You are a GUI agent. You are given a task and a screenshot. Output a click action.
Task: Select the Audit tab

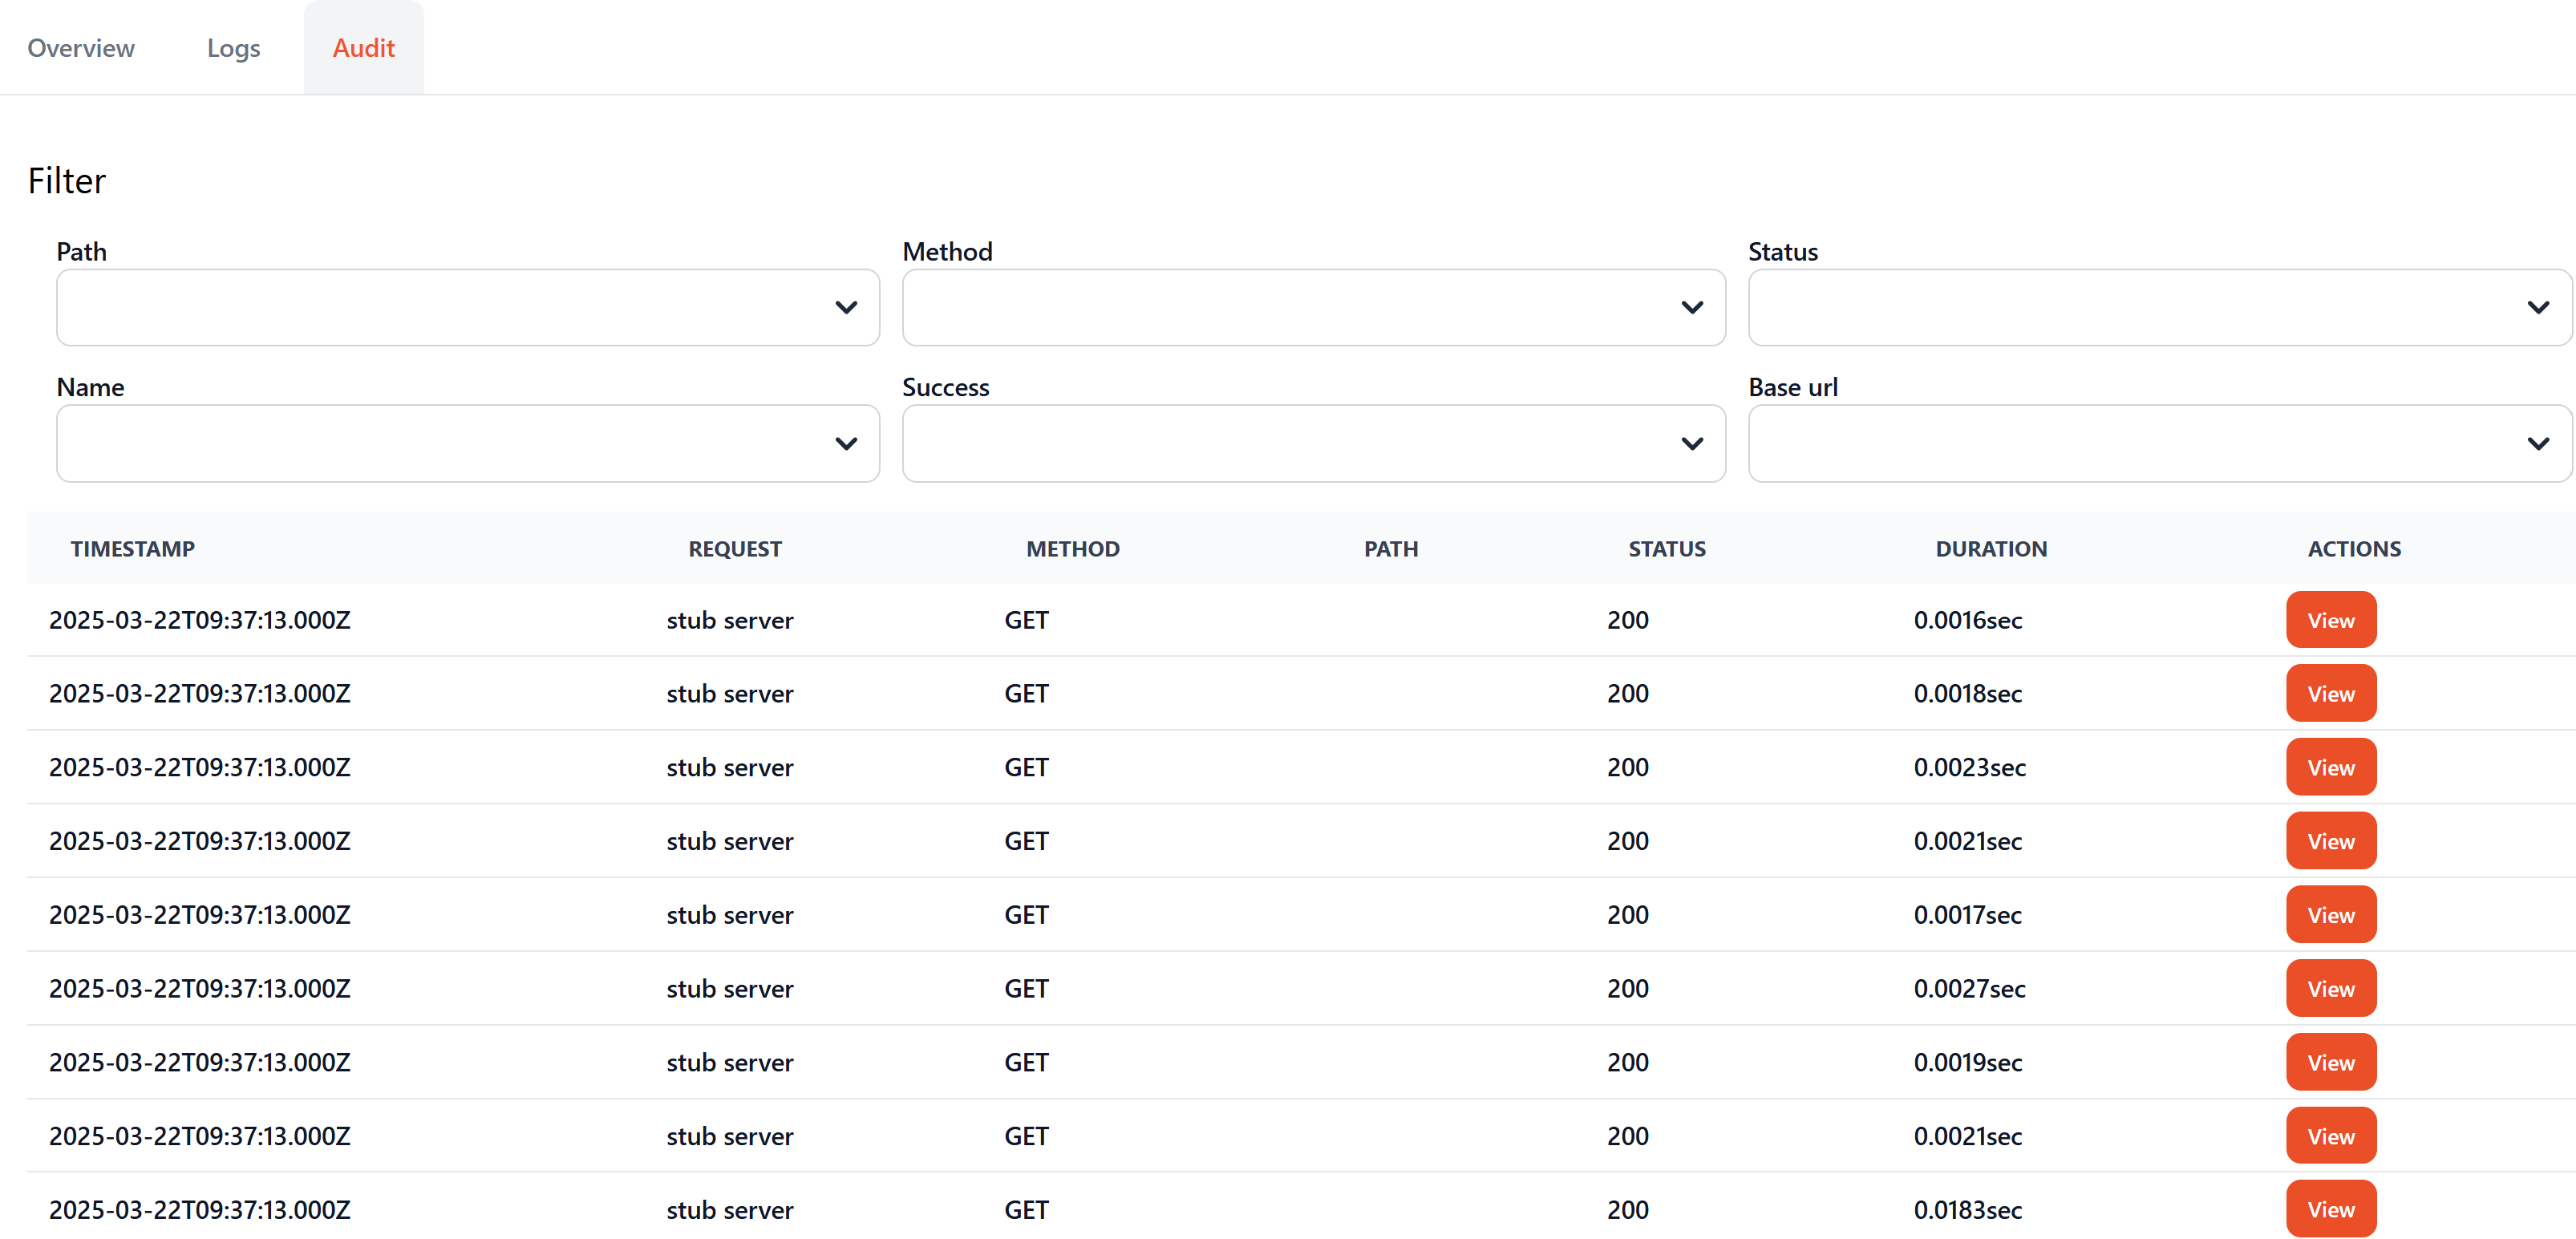coord(363,48)
